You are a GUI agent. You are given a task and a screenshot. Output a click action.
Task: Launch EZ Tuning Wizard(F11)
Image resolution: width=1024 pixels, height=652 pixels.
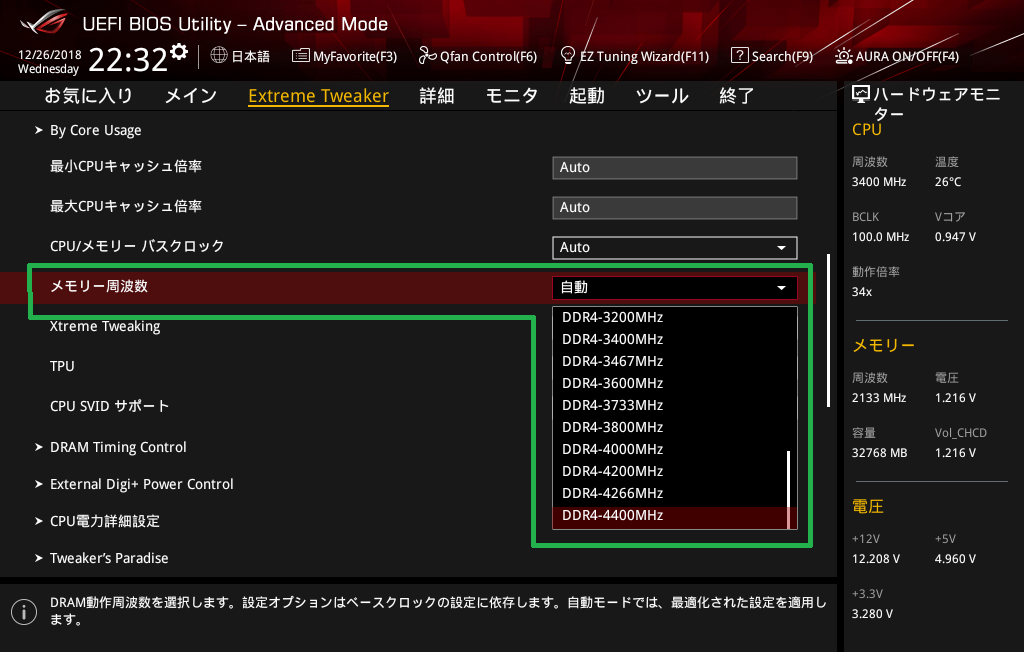point(635,56)
